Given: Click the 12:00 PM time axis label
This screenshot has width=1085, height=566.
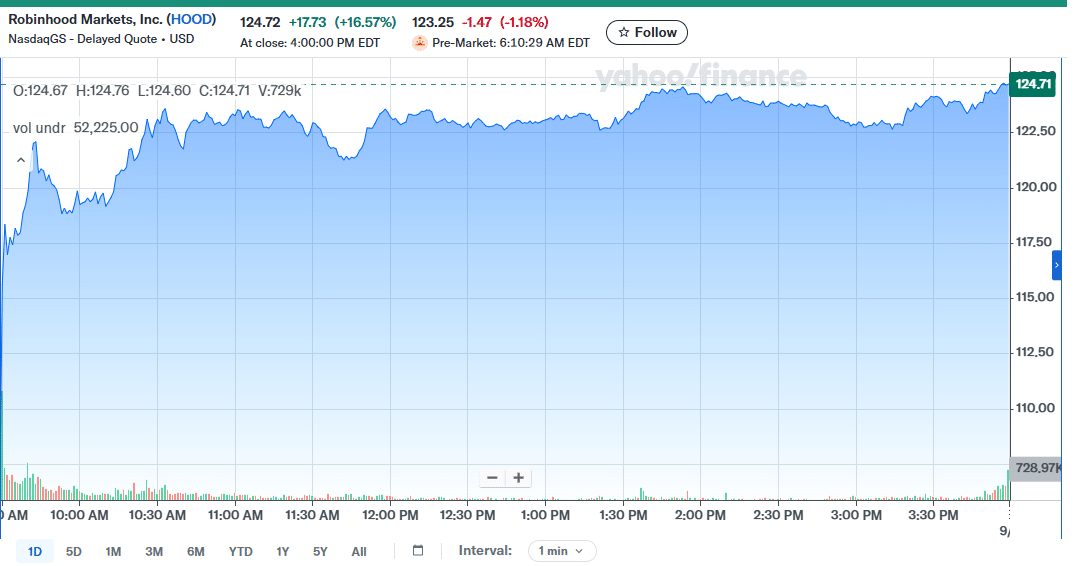Looking at the screenshot, I should point(390,515).
